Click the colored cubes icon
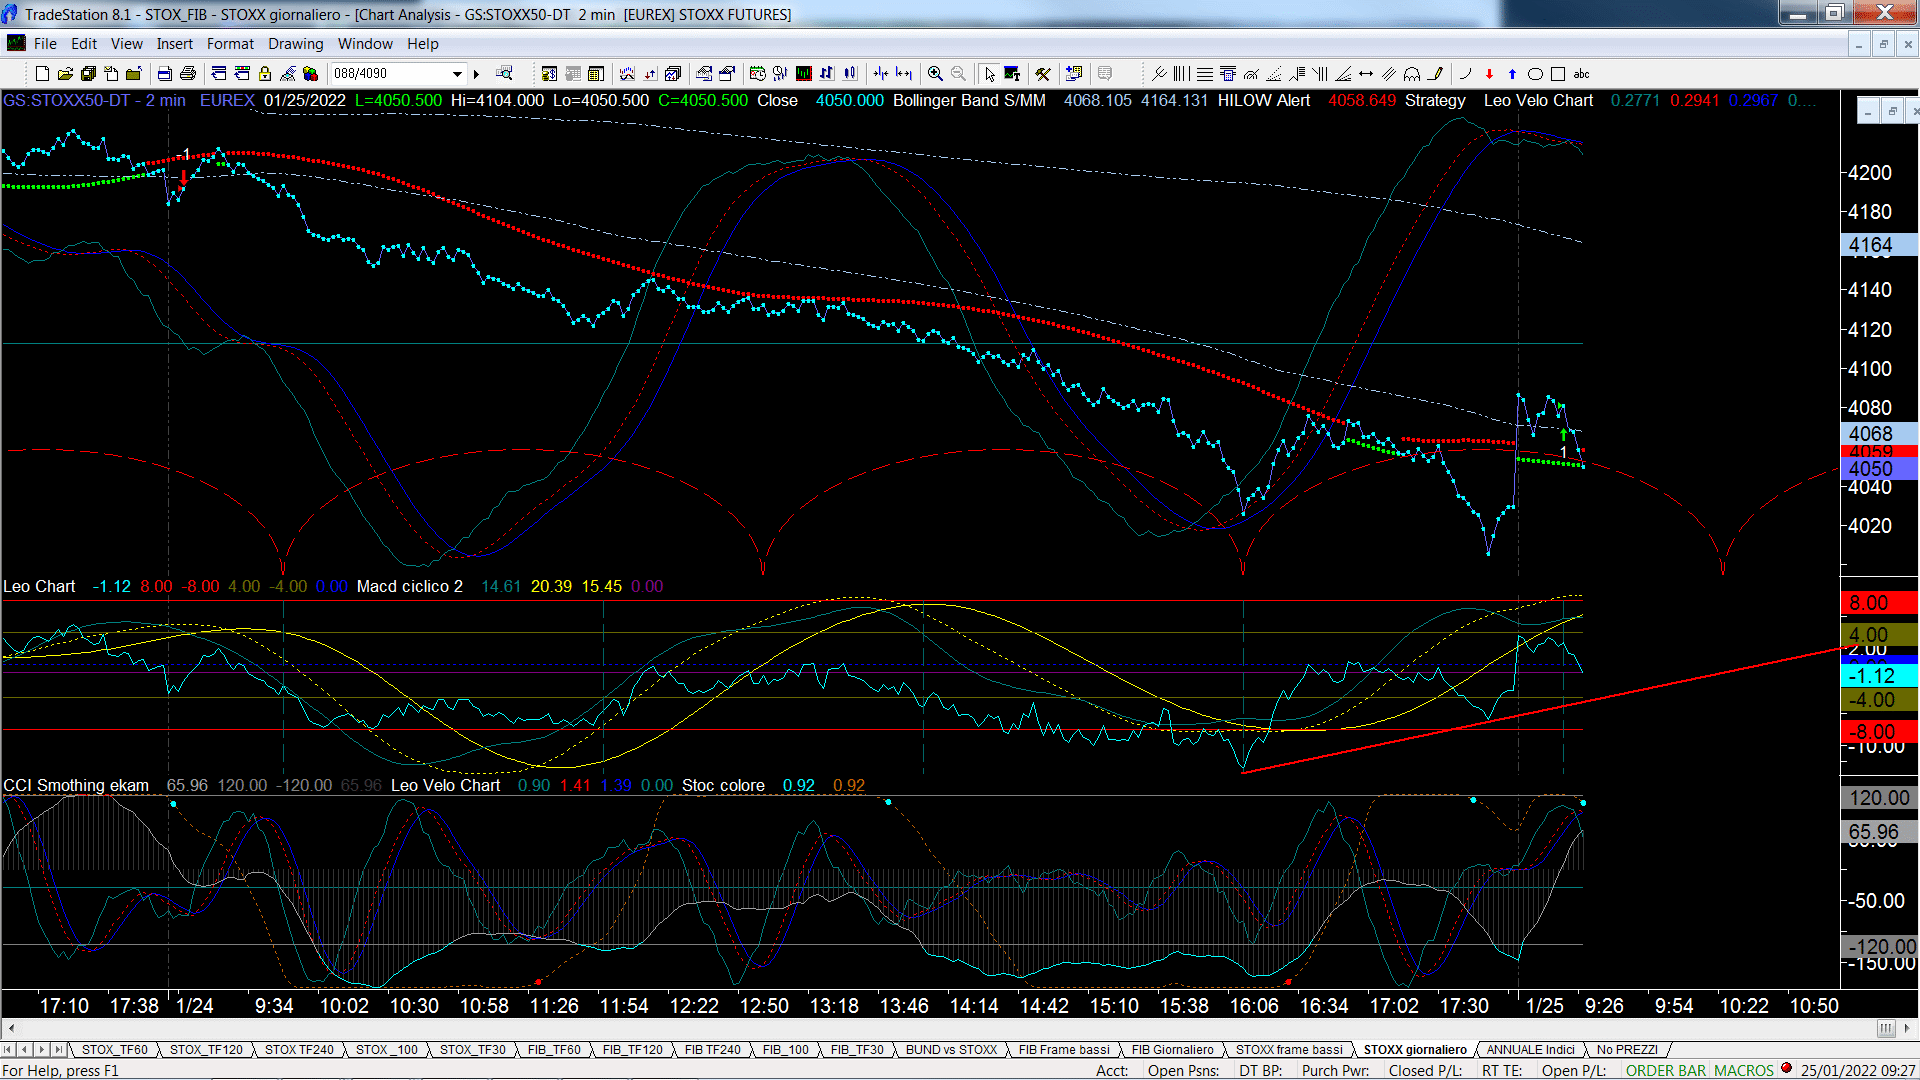1920x1080 pixels. (310, 74)
